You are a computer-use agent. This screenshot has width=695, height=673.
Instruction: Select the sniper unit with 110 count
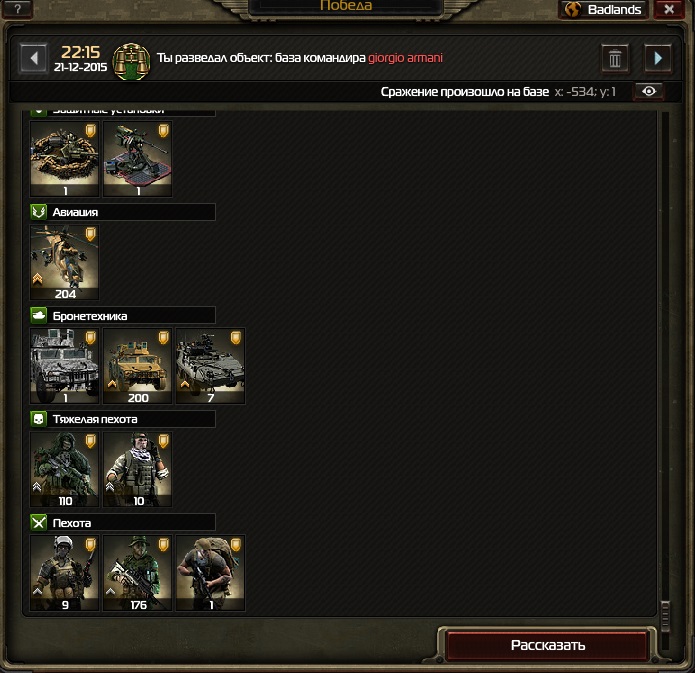click(x=65, y=470)
